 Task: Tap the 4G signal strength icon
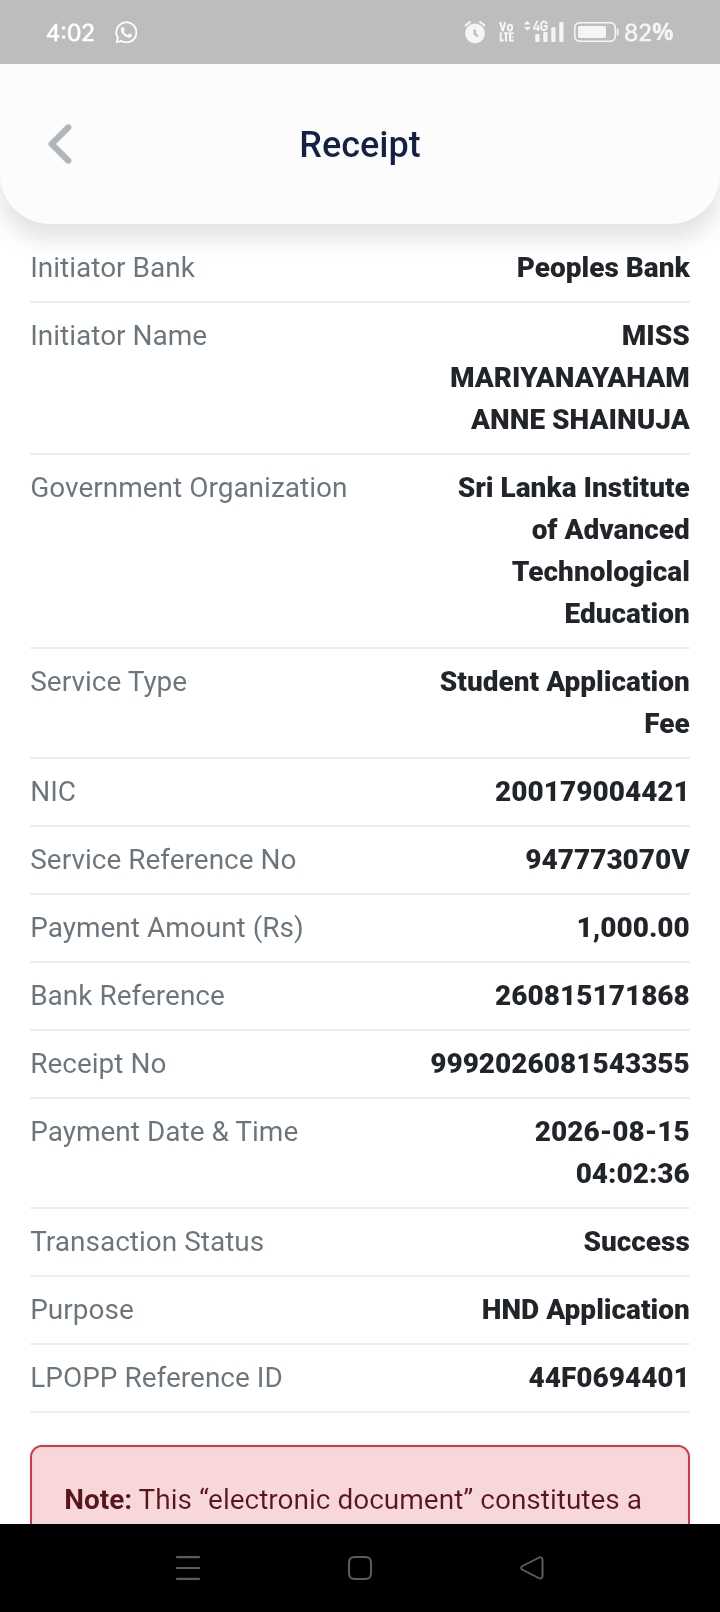point(544,32)
